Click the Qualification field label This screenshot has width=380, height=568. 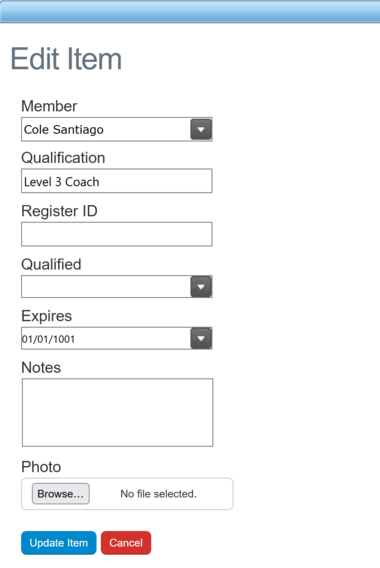click(63, 158)
